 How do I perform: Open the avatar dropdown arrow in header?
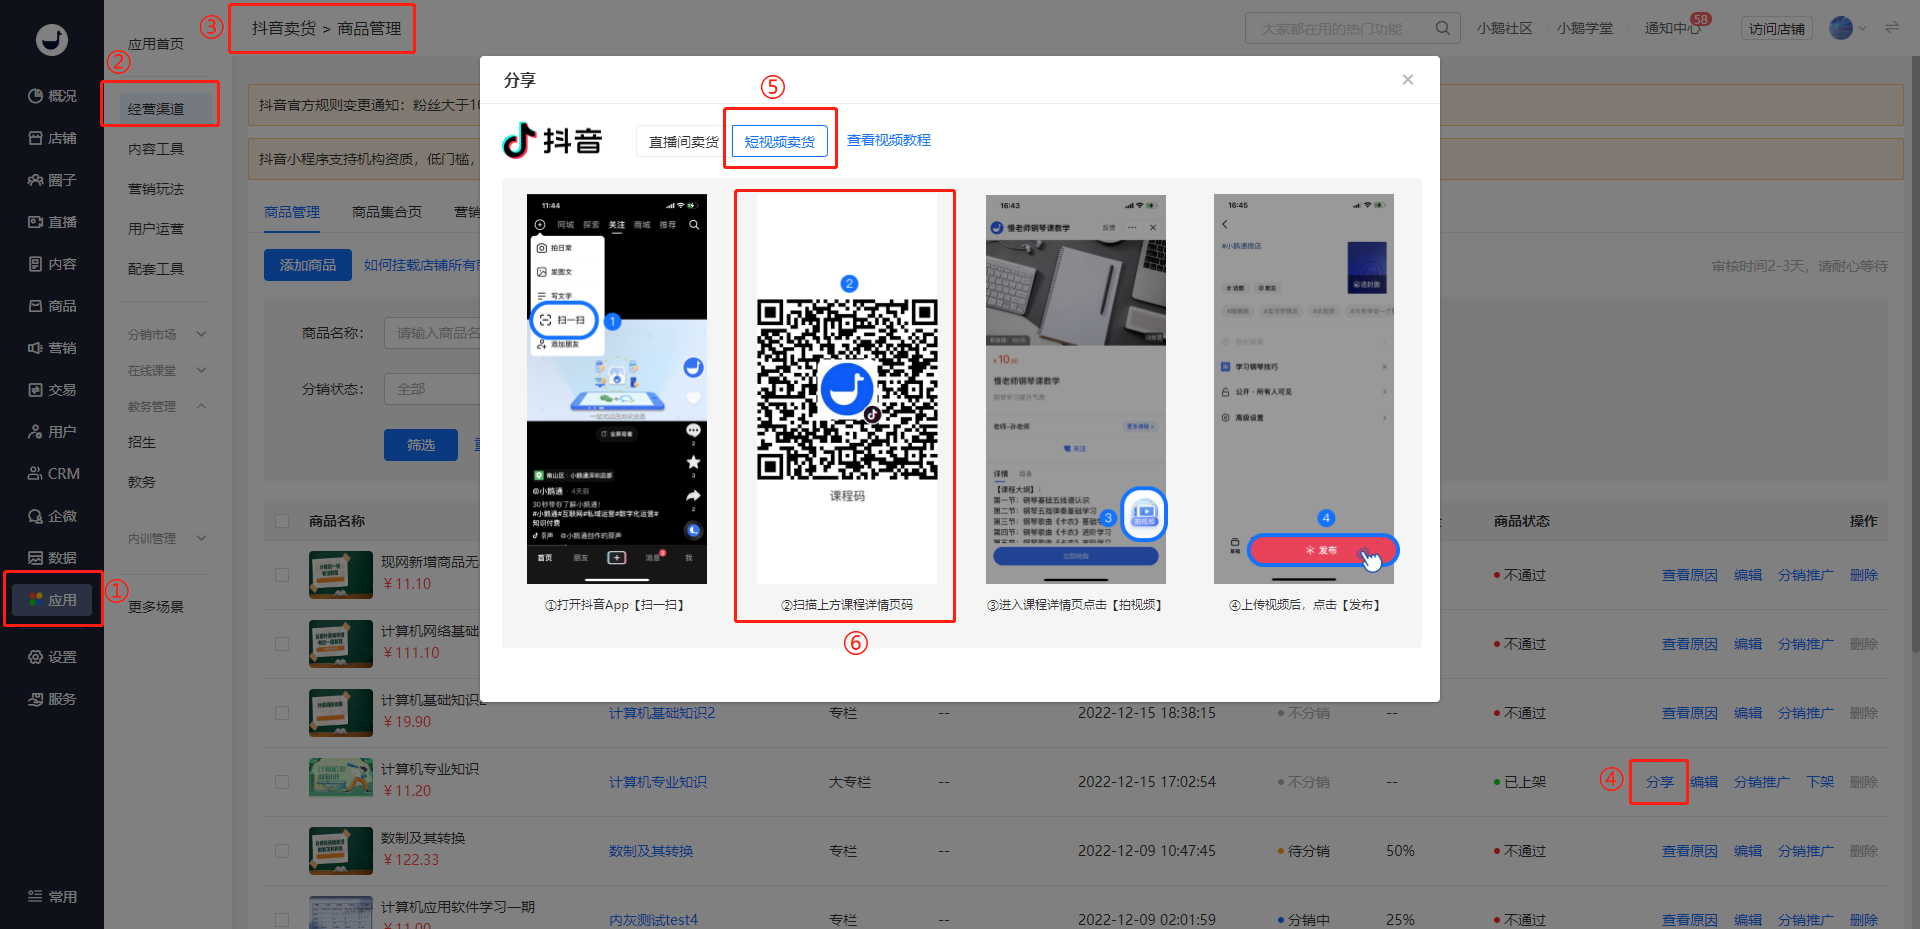[1862, 29]
